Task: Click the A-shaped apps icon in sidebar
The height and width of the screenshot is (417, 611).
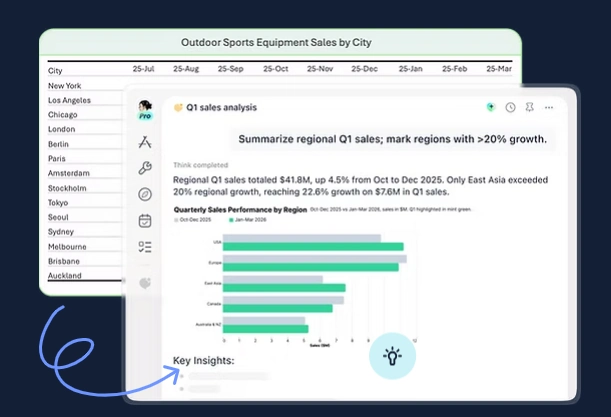Action: click(x=145, y=142)
